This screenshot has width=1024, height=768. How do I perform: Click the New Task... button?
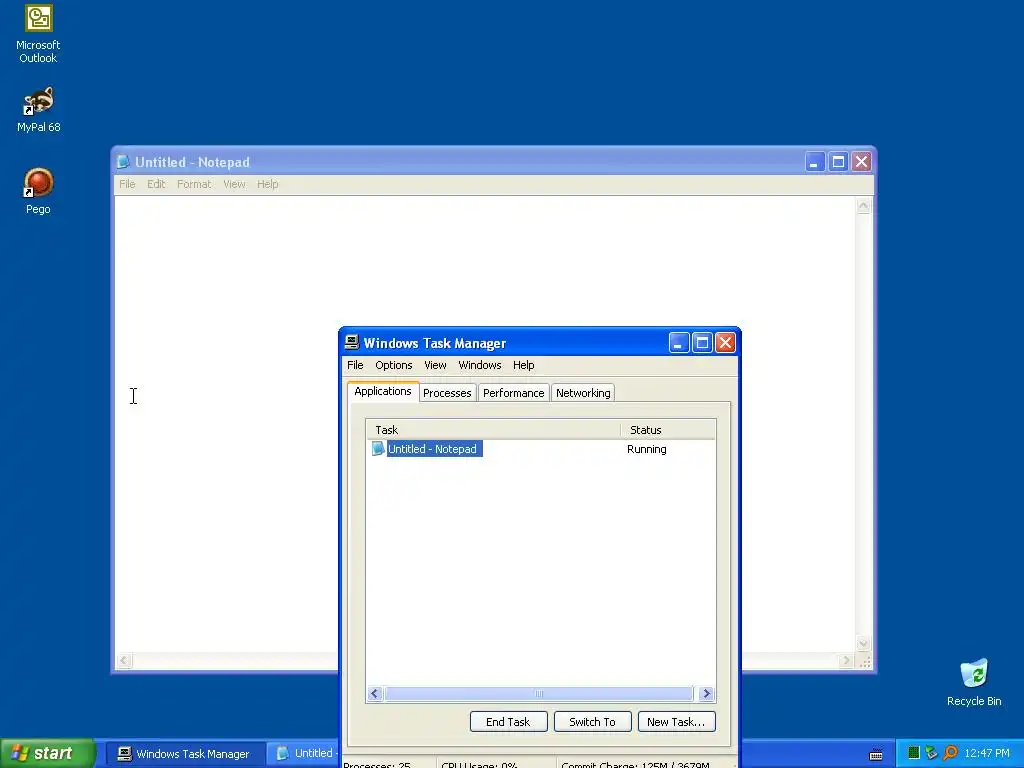click(x=676, y=722)
